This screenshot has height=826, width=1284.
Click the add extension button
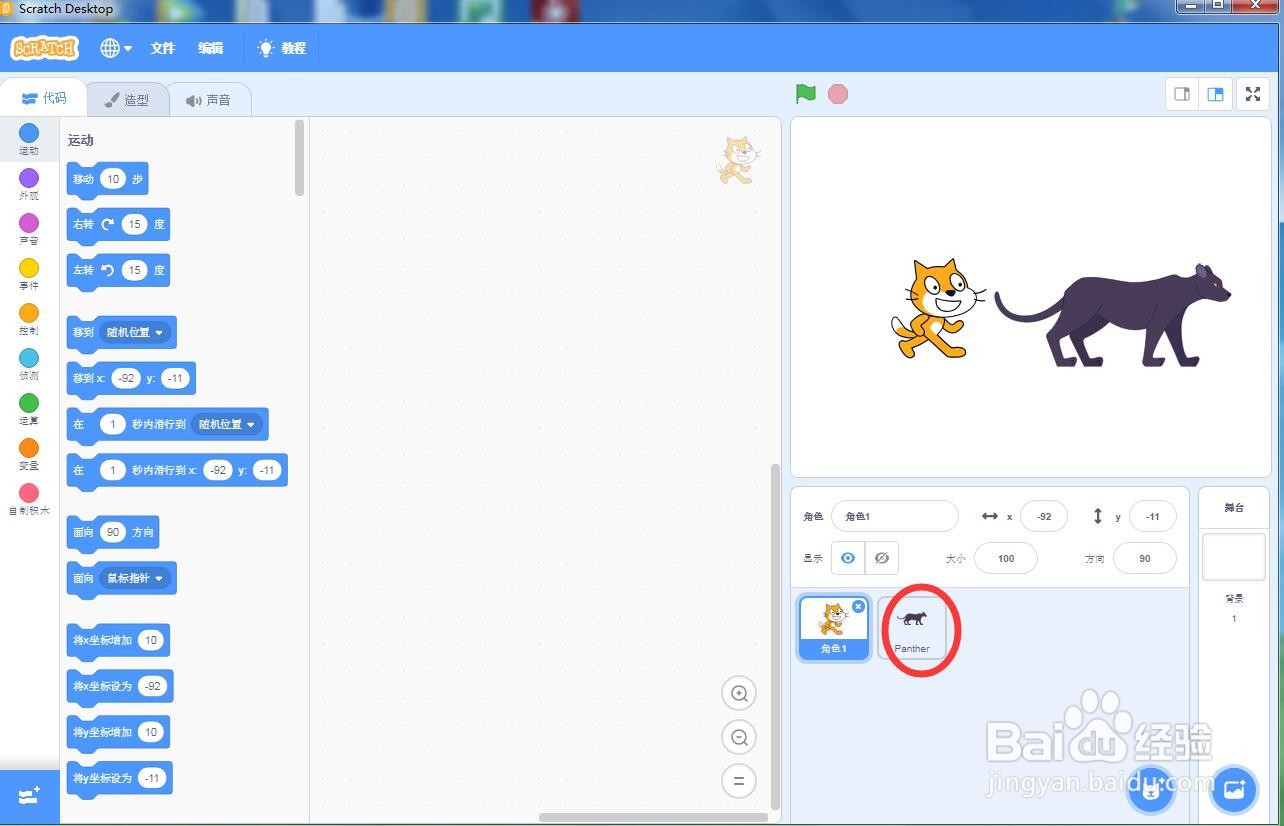[29, 796]
